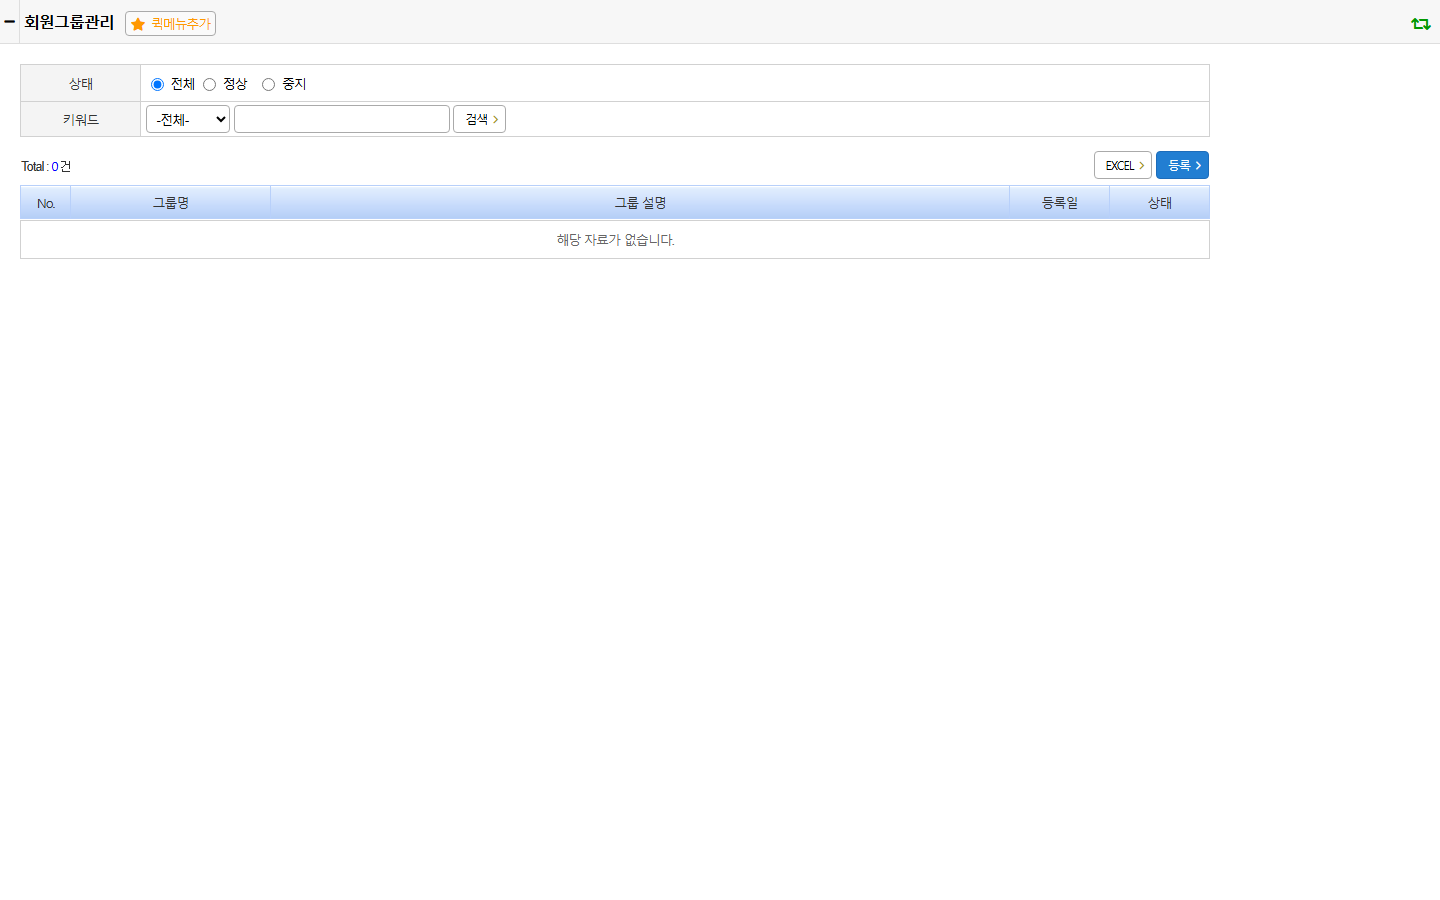
Task: Click the blue 등록 register button
Action: tap(1182, 165)
